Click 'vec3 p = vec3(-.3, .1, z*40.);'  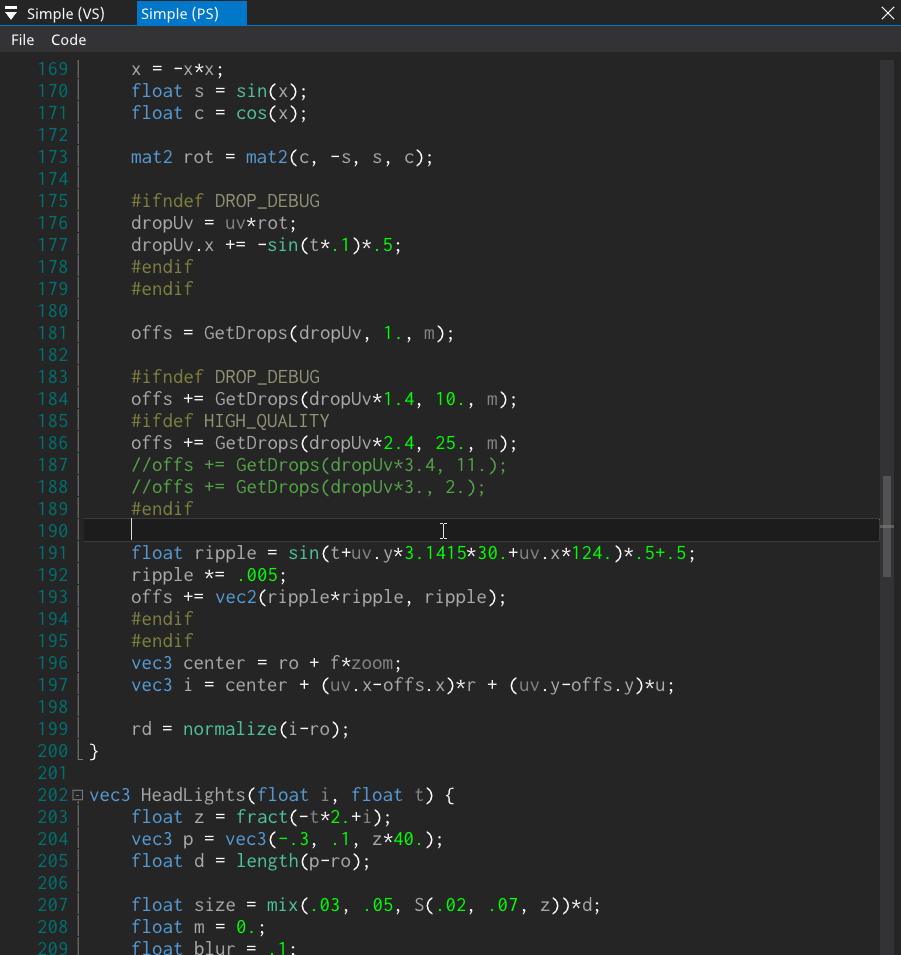pos(287,839)
